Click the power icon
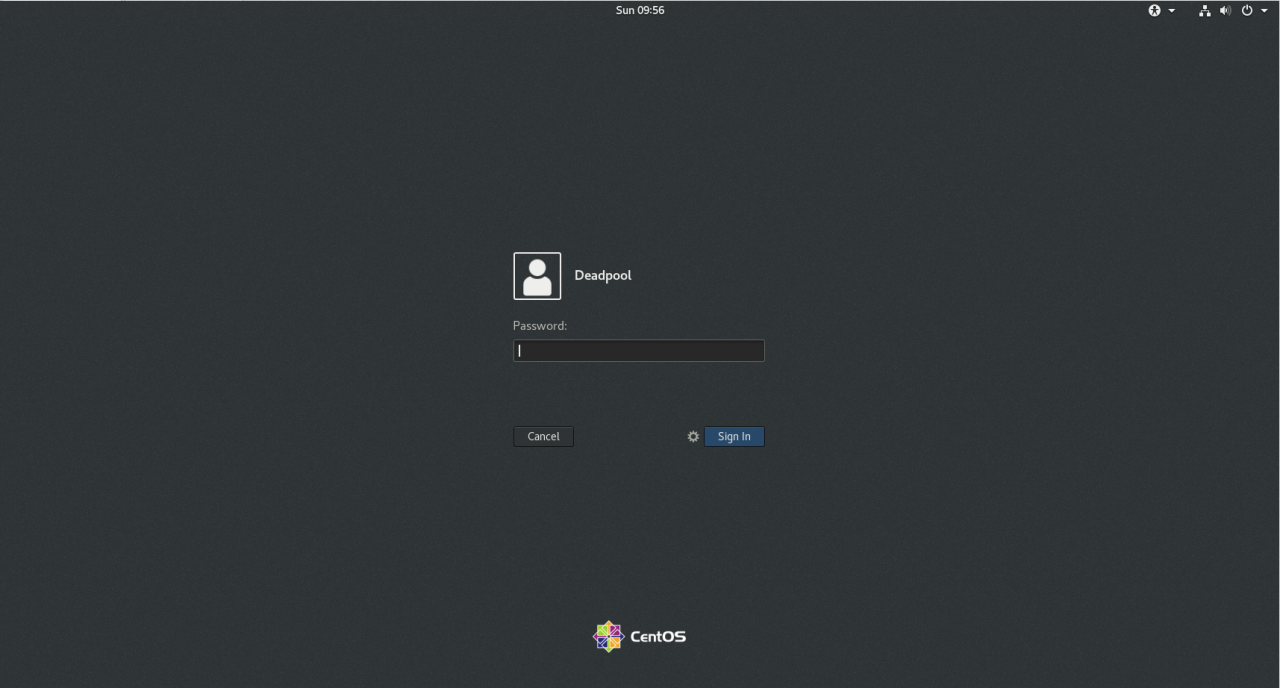Image resolution: width=1280 pixels, height=688 pixels. (1246, 10)
